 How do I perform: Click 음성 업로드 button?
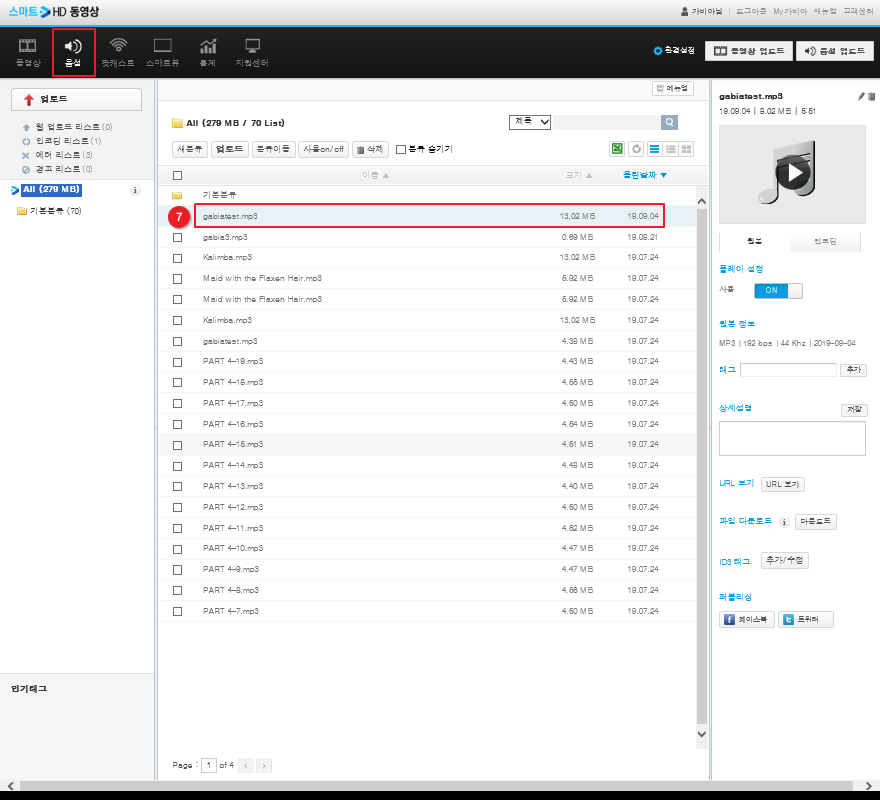(835, 51)
